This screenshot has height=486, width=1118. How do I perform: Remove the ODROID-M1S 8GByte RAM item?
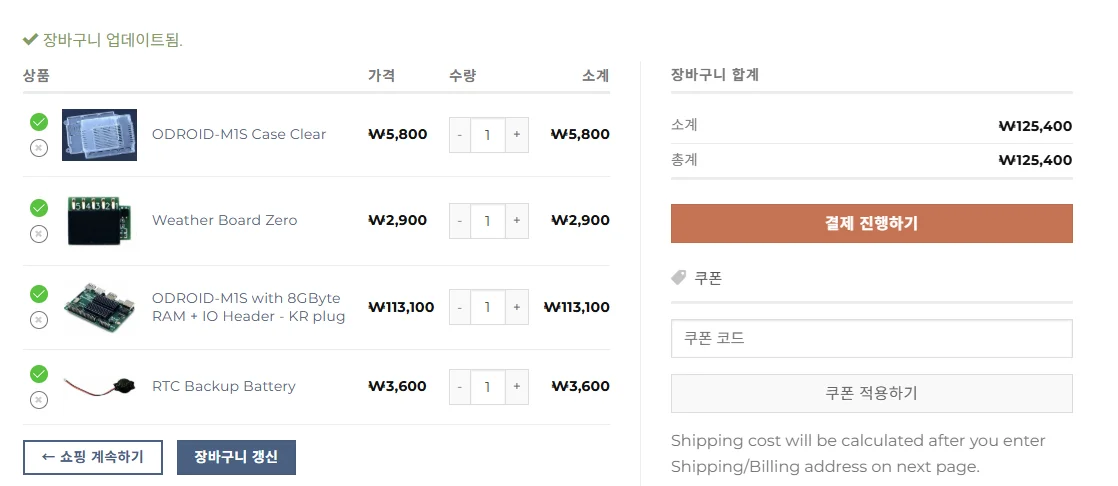(x=39, y=320)
